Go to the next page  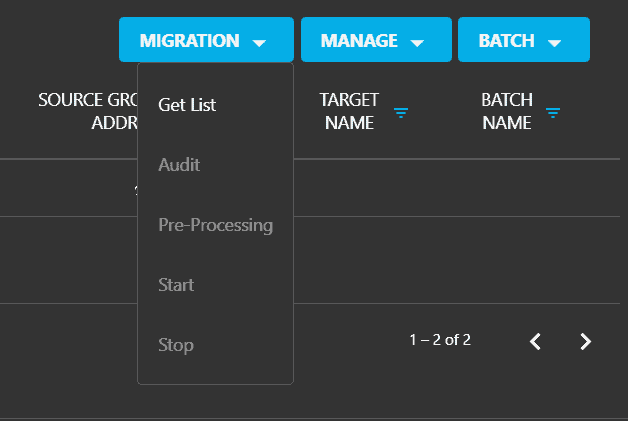point(586,341)
